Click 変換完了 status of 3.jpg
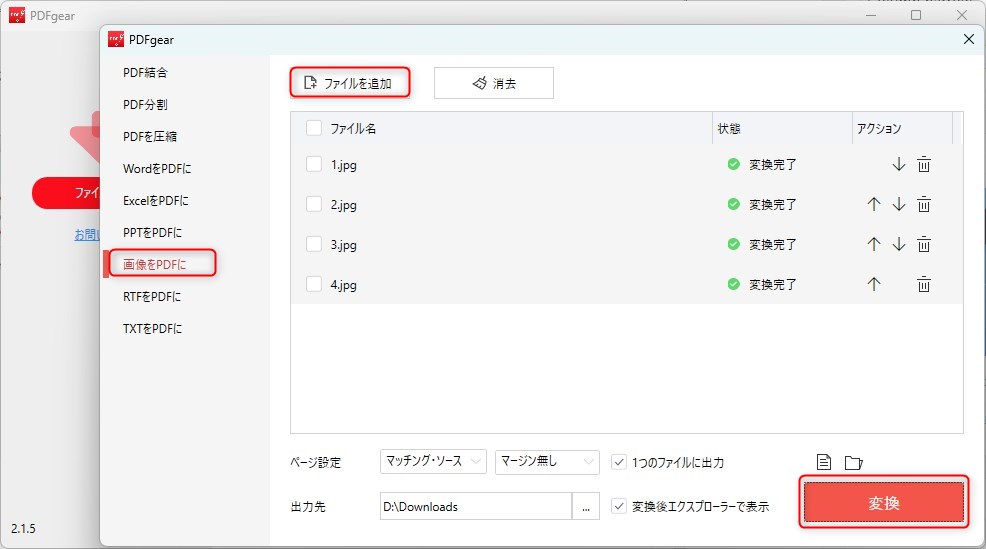986x549 pixels. click(772, 244)
